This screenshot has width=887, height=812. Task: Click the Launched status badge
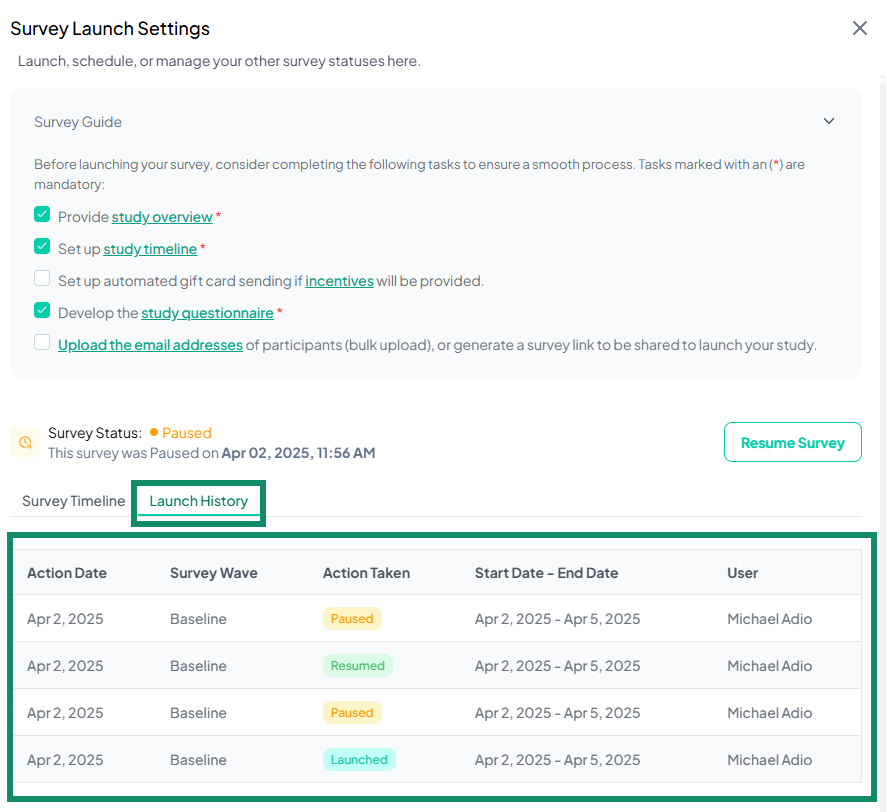coord(359,759)
